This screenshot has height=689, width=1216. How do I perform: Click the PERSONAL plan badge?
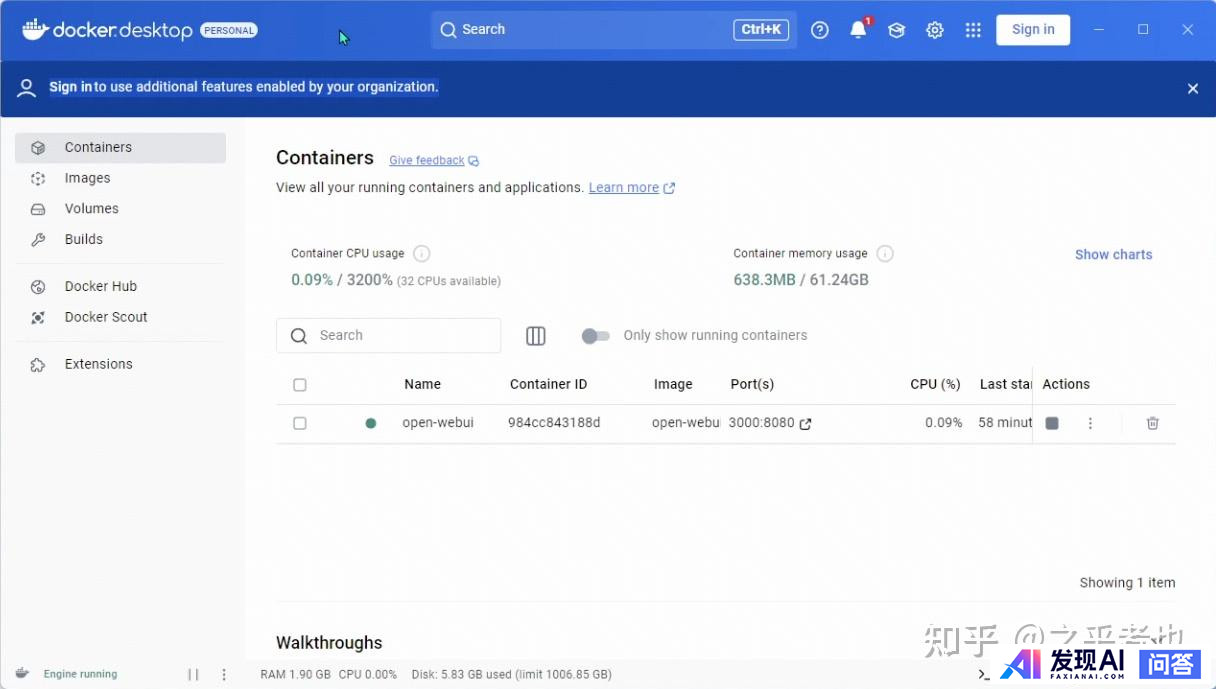229,31
